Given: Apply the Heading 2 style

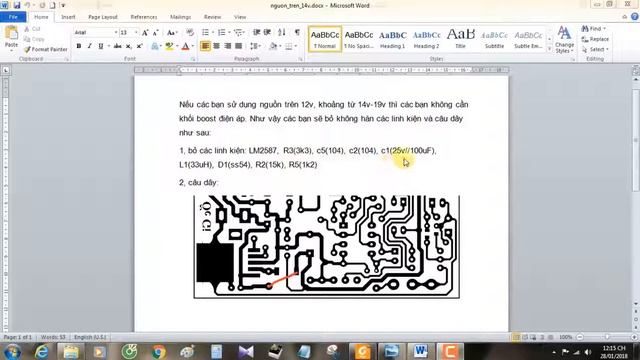Looking at the screenshot, I should [427, 39].
